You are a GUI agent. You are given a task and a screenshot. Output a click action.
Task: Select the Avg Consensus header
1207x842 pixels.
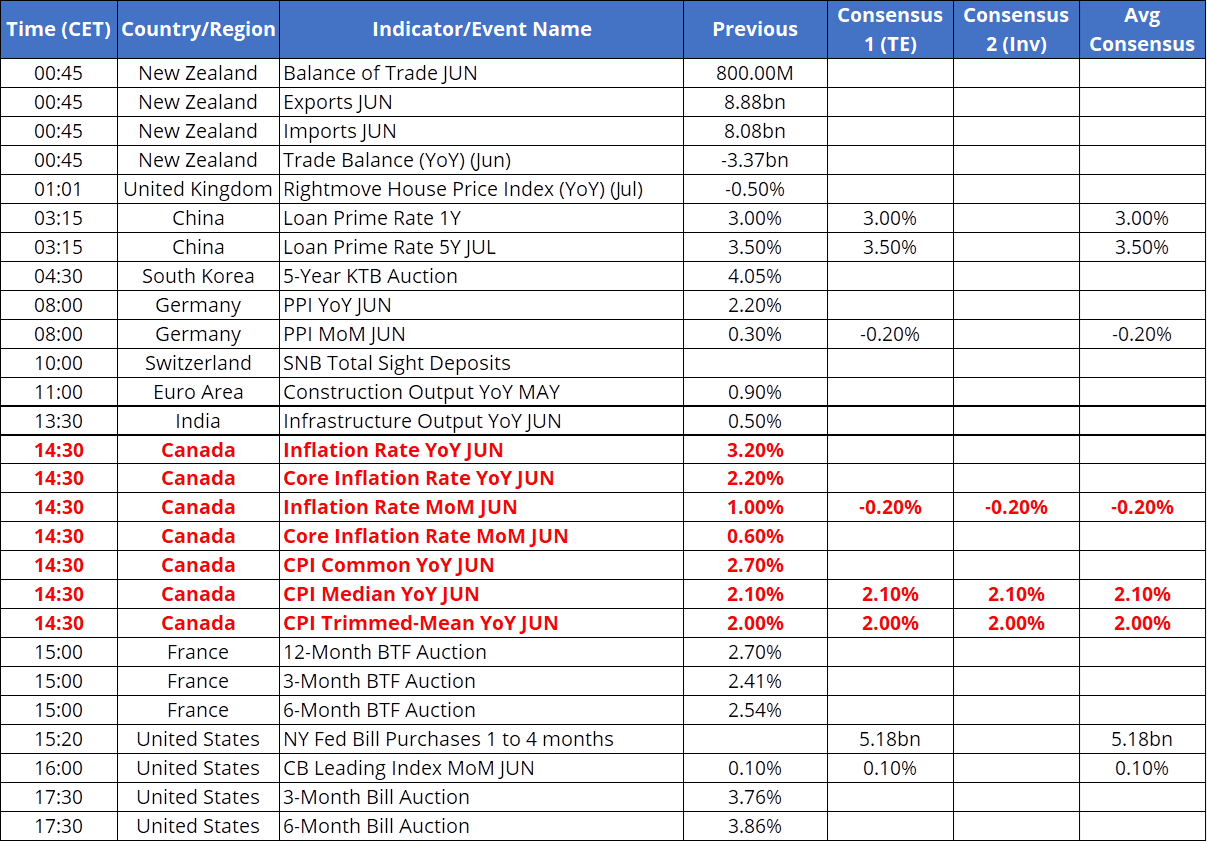1142,29
